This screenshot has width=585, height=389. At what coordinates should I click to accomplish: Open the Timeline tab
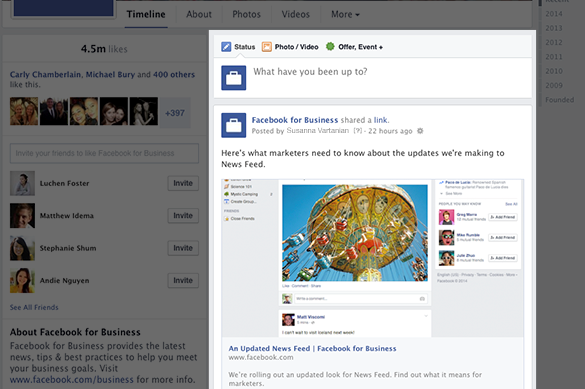tap(146, 14)
